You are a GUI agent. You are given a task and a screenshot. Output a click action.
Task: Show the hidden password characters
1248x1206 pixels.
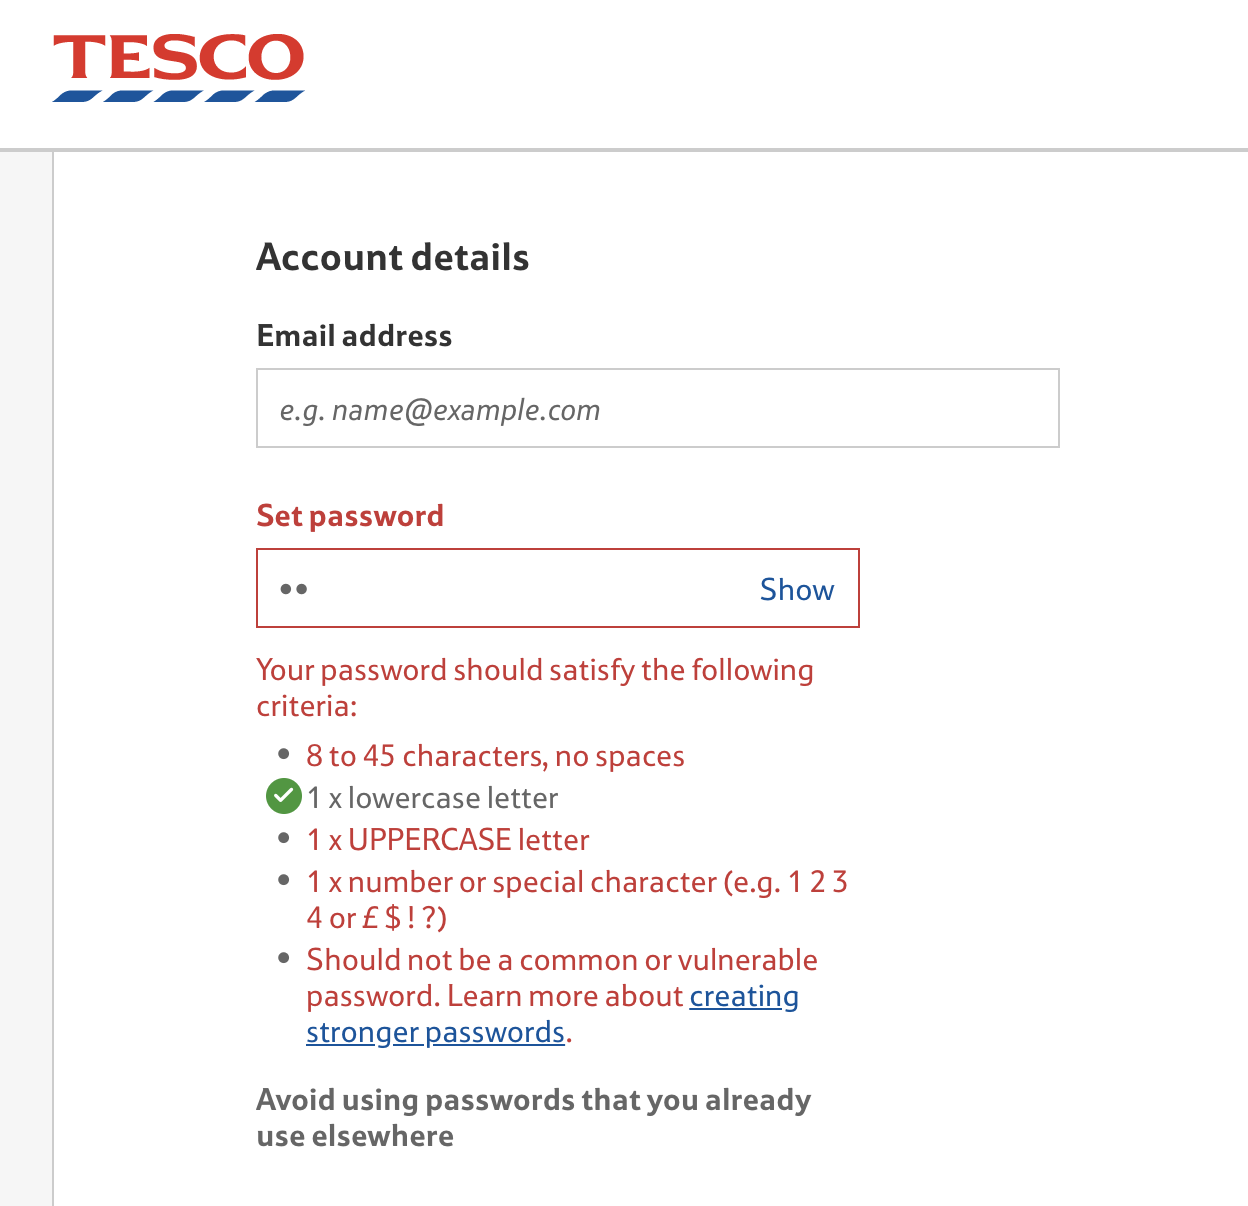point(796,590)
